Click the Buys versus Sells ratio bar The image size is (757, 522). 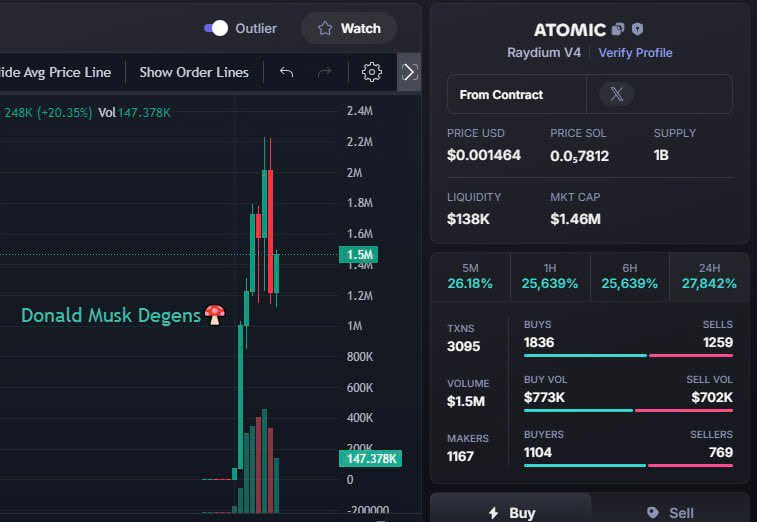(x=628, y=355)
